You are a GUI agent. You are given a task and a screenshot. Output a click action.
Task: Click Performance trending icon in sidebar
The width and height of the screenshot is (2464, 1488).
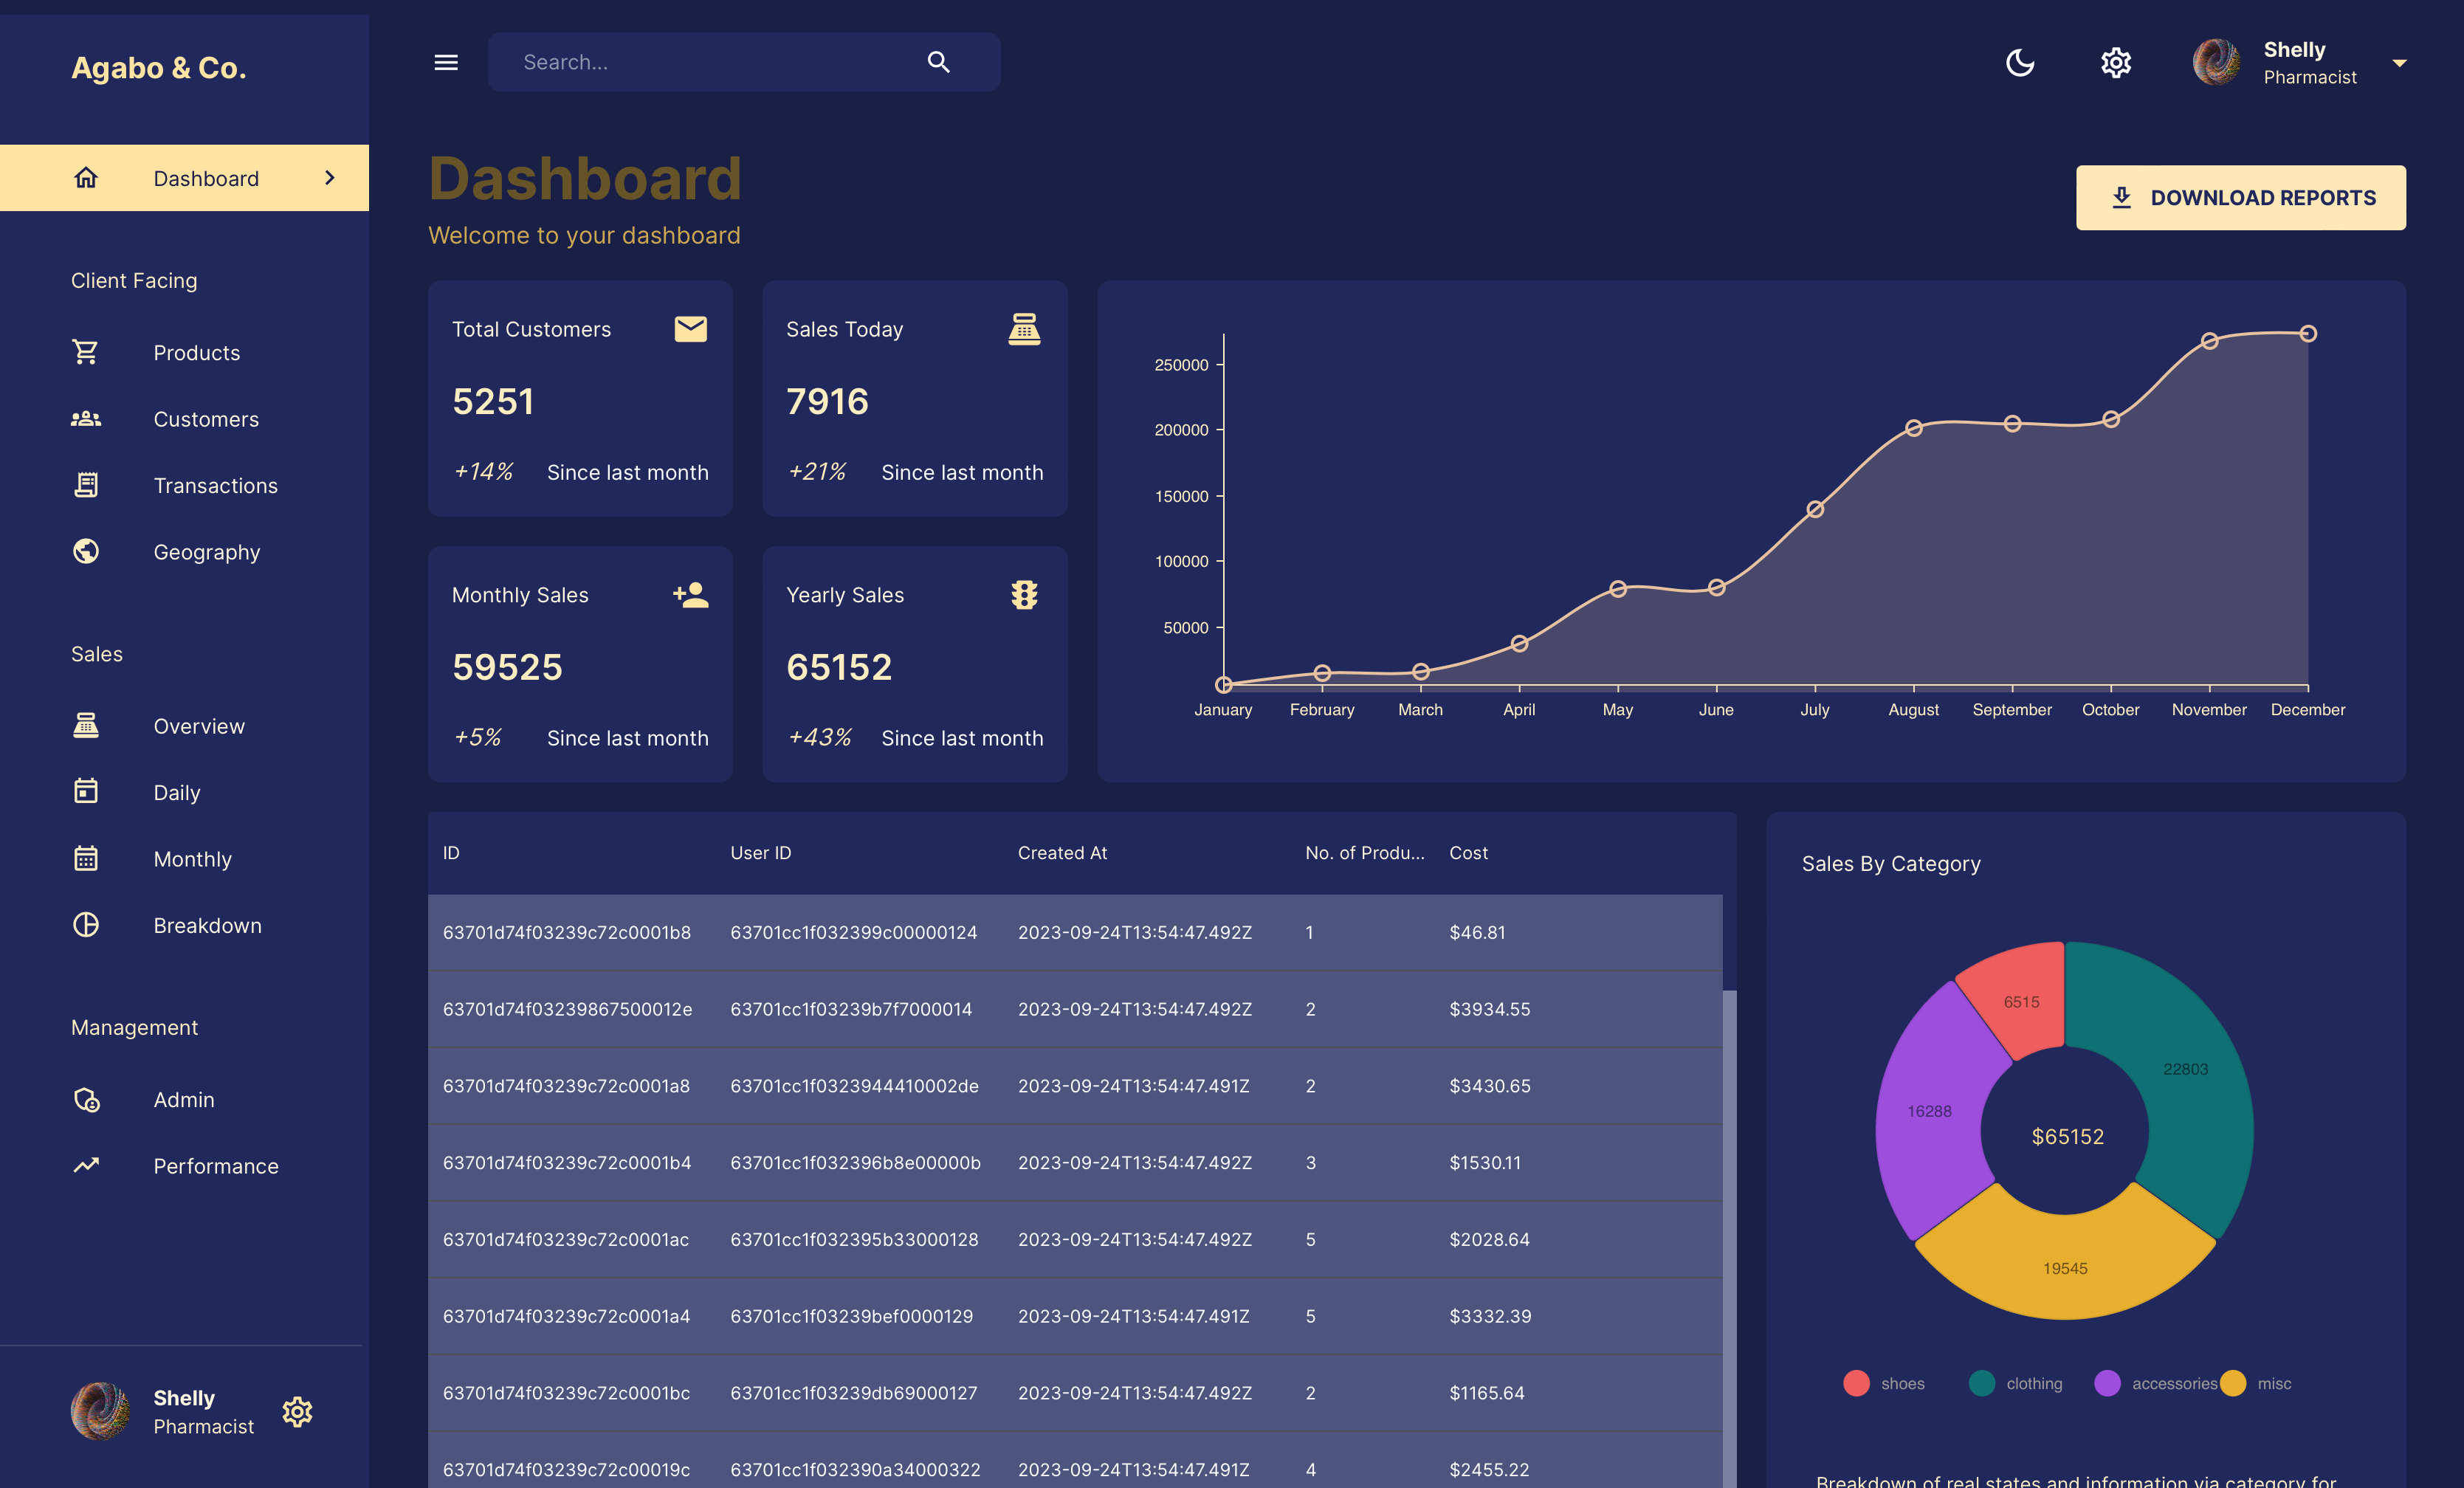pyautogui.click(x=86, y=1165)
